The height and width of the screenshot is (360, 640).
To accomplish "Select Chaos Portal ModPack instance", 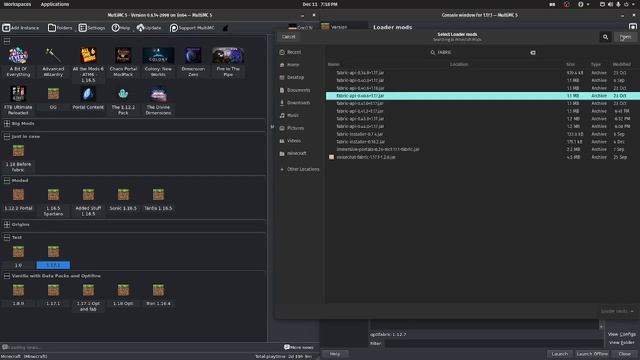I will (123, 56).
